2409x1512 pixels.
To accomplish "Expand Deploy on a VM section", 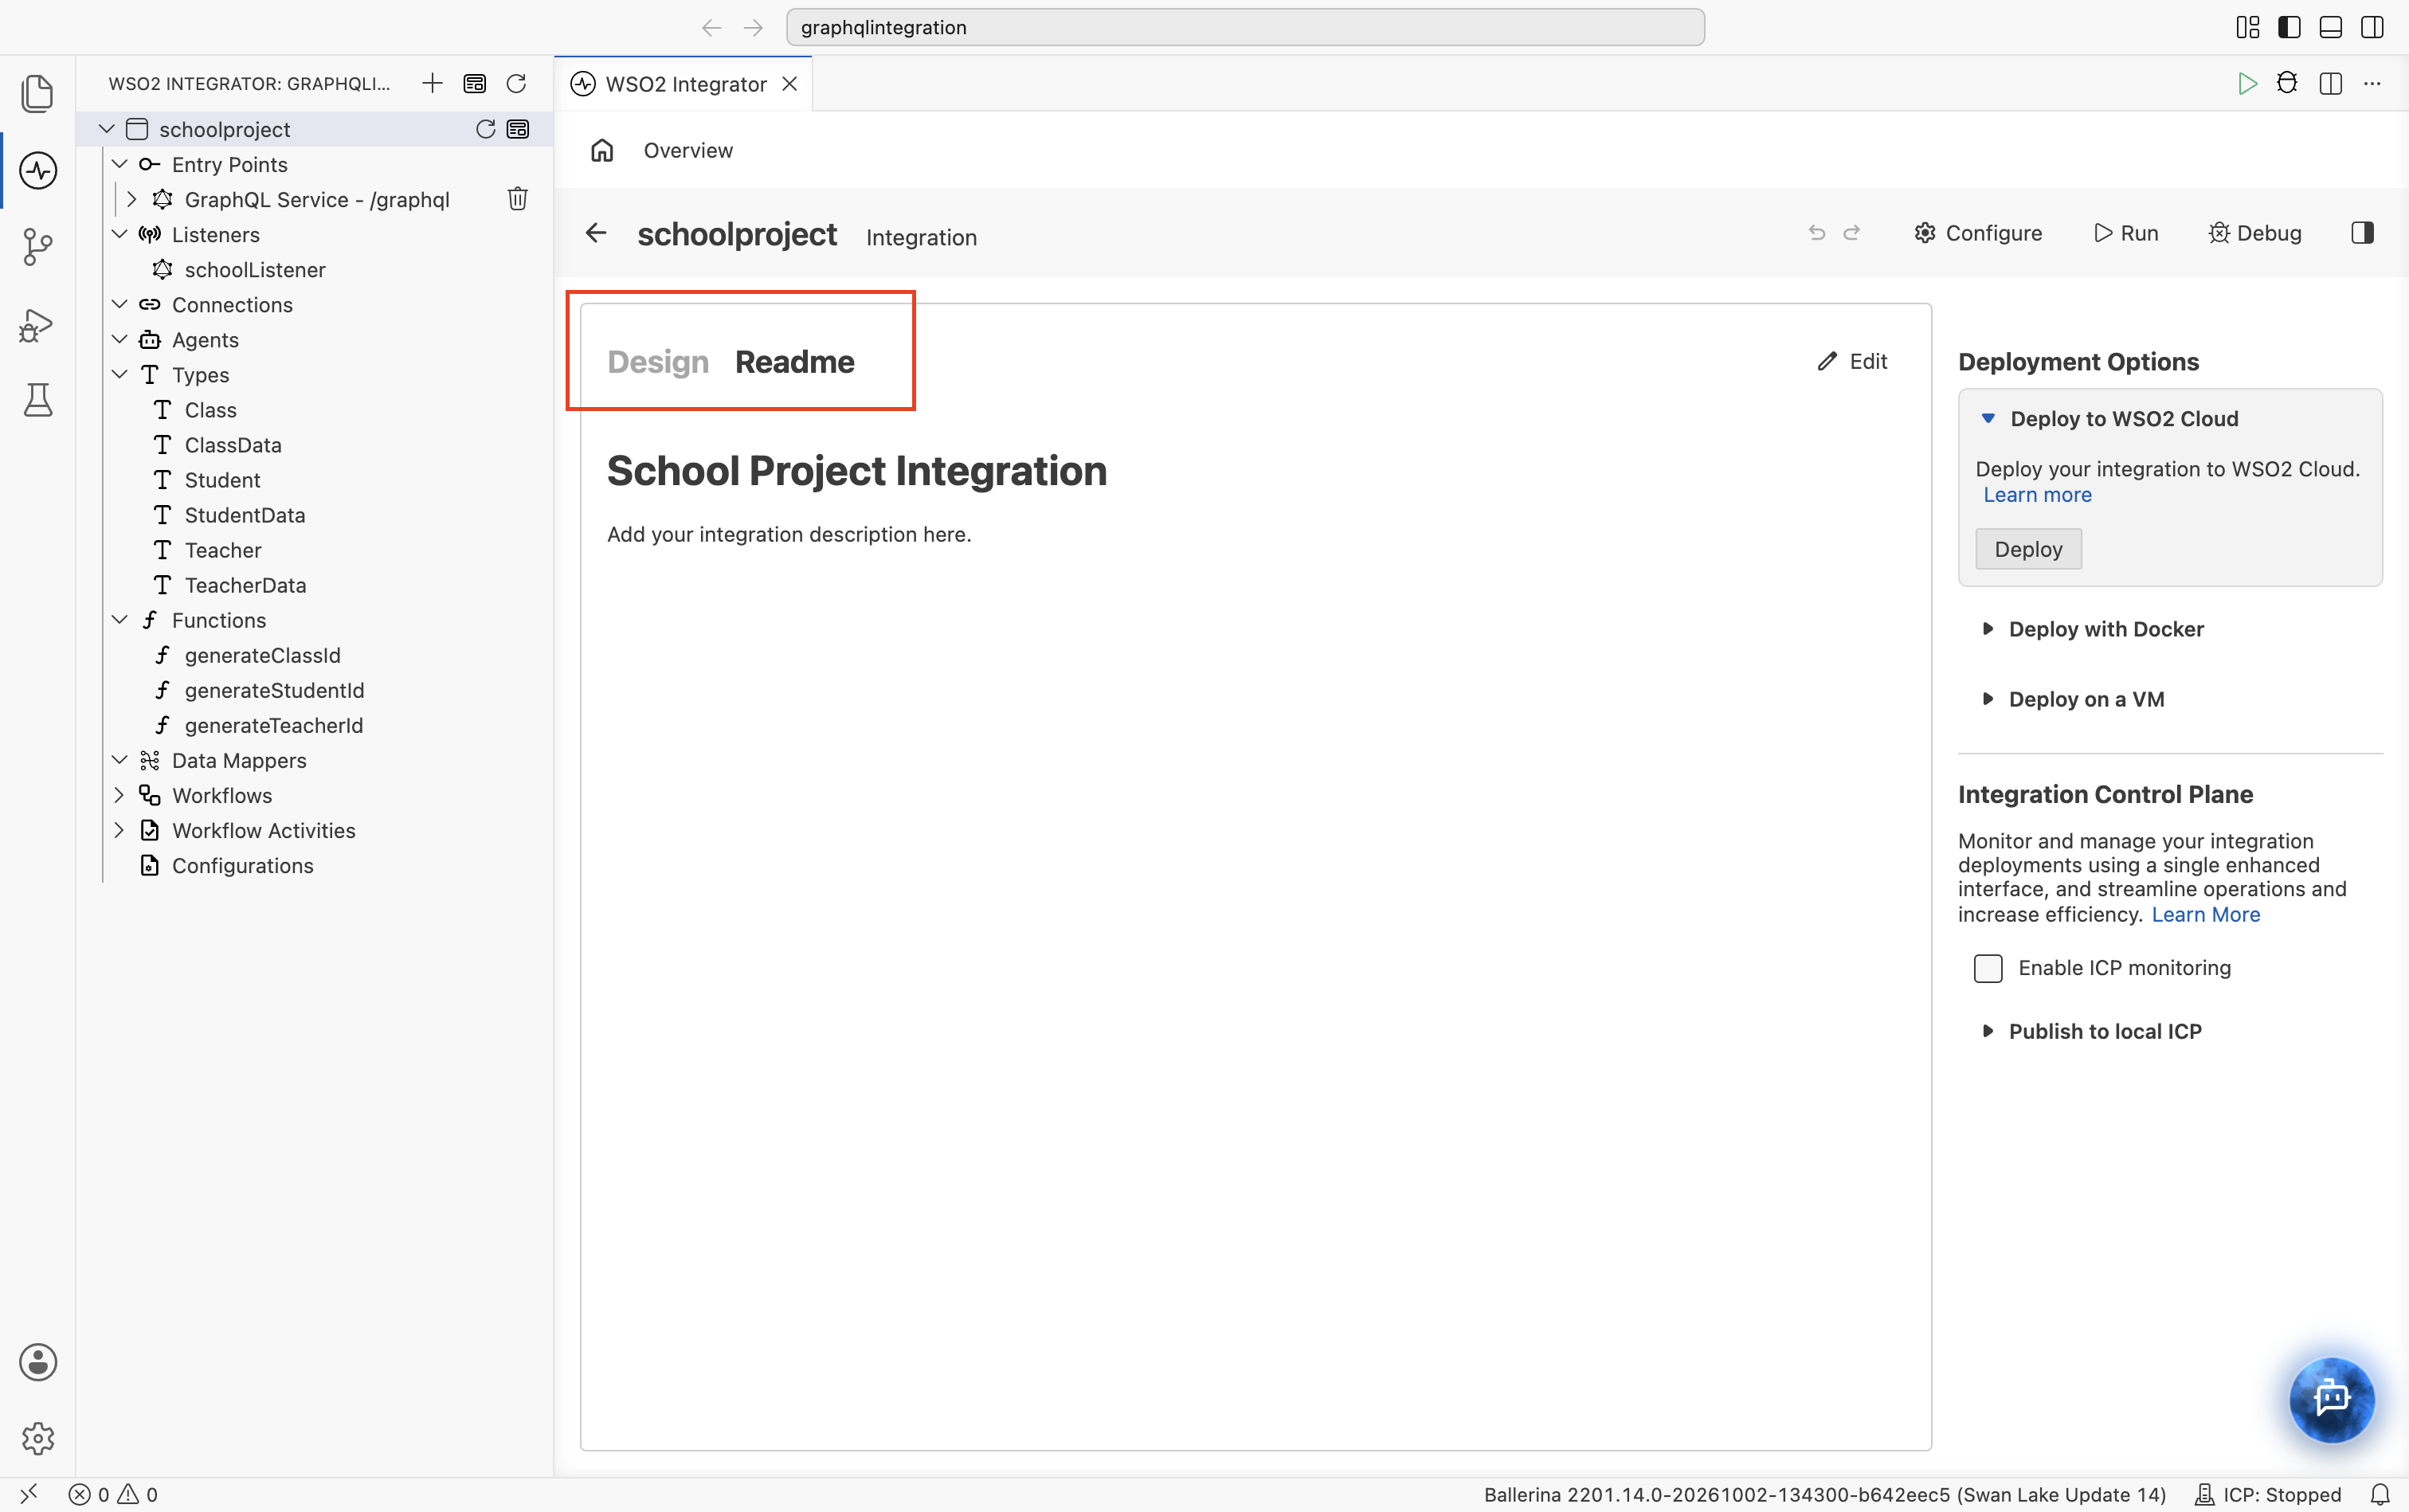I will tap(1988, 699).
